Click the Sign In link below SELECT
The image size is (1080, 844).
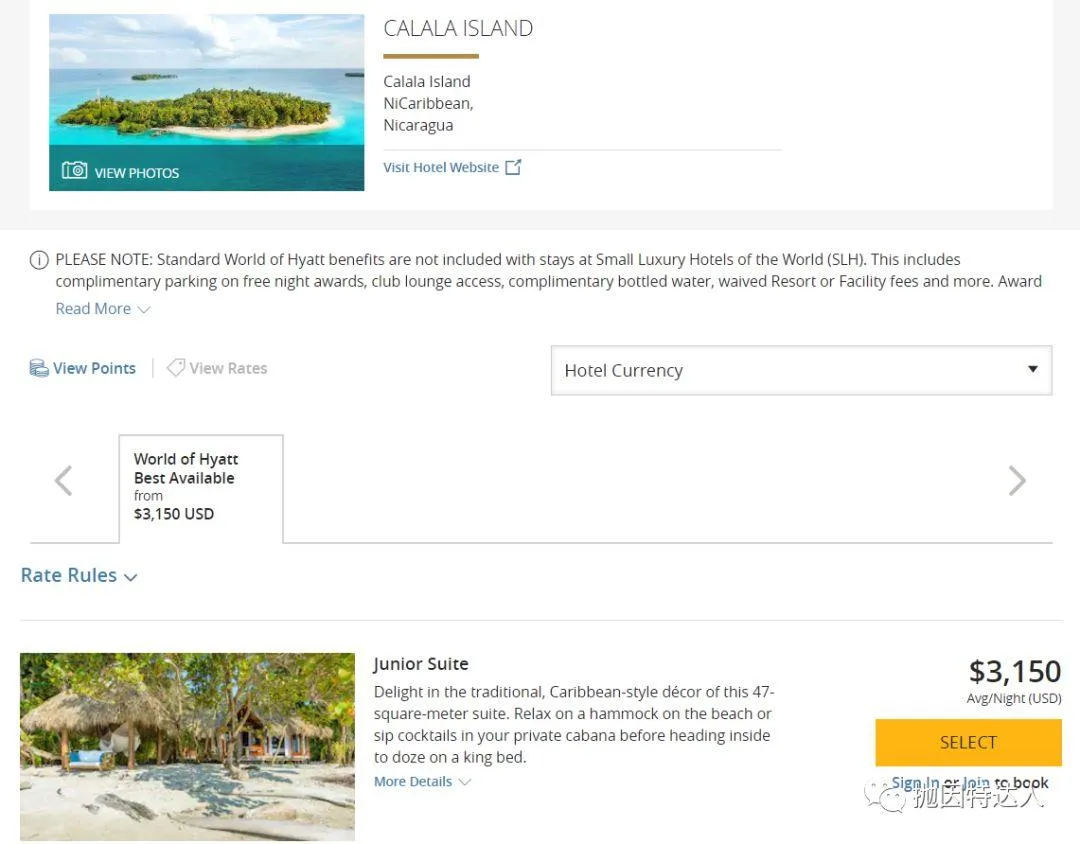914,783
